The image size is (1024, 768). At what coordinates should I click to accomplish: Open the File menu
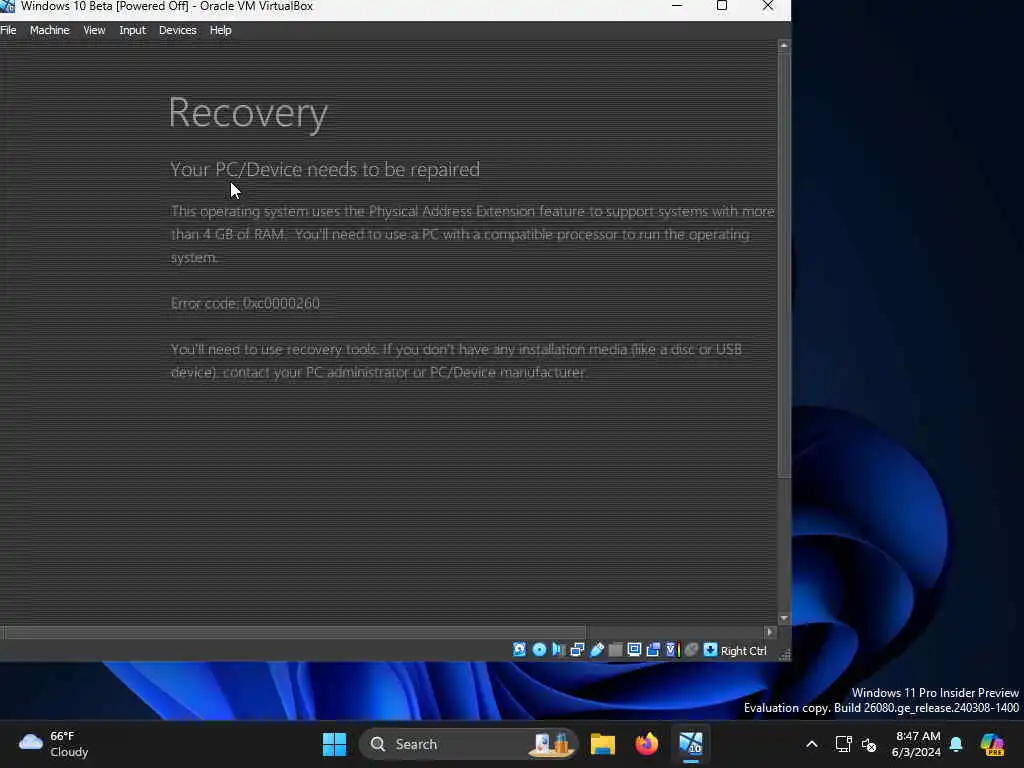pos(8,30)
